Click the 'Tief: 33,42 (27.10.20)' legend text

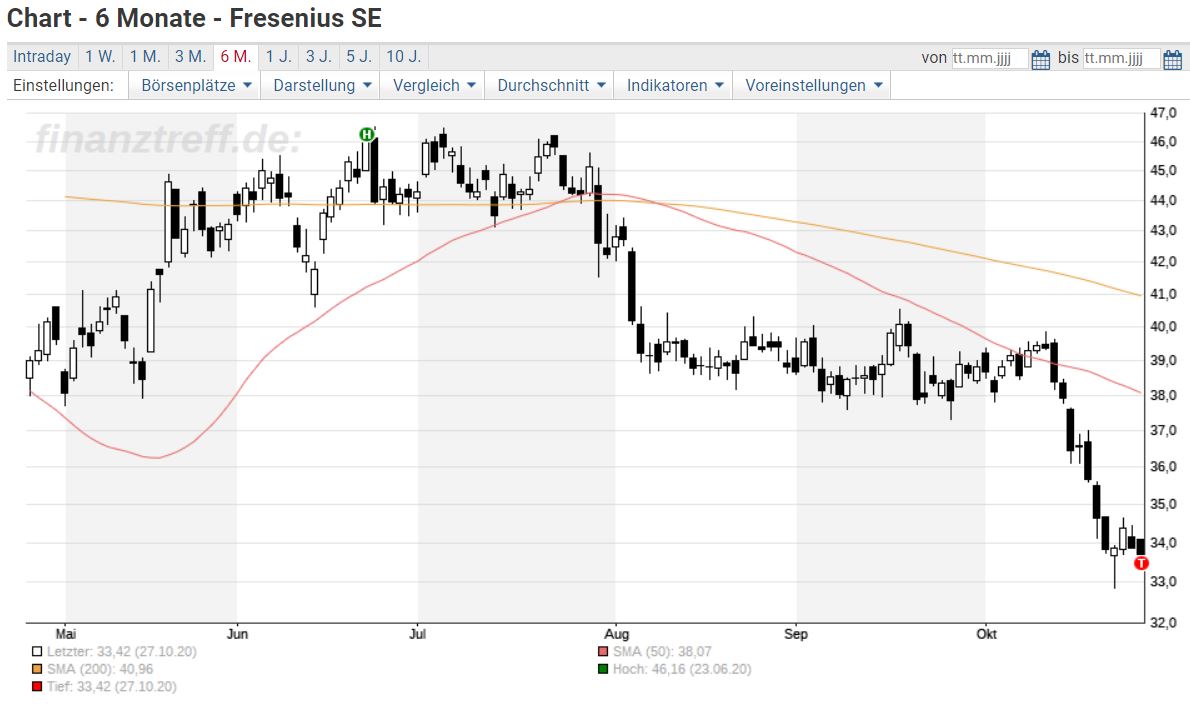[112, 686]
